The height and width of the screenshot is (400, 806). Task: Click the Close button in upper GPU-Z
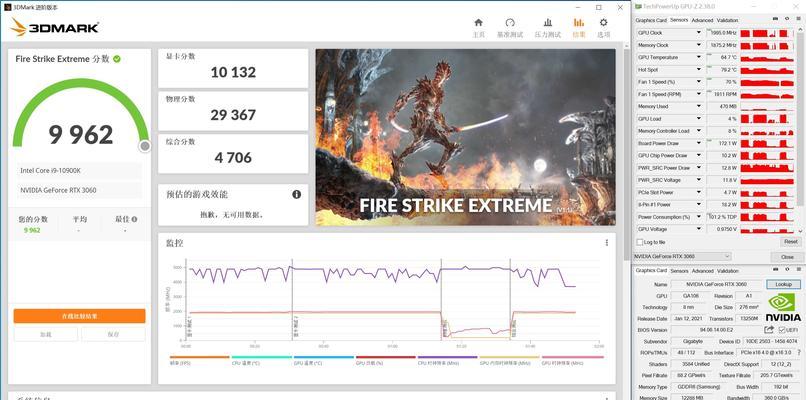pyautogui.click(x=786, y=257)
